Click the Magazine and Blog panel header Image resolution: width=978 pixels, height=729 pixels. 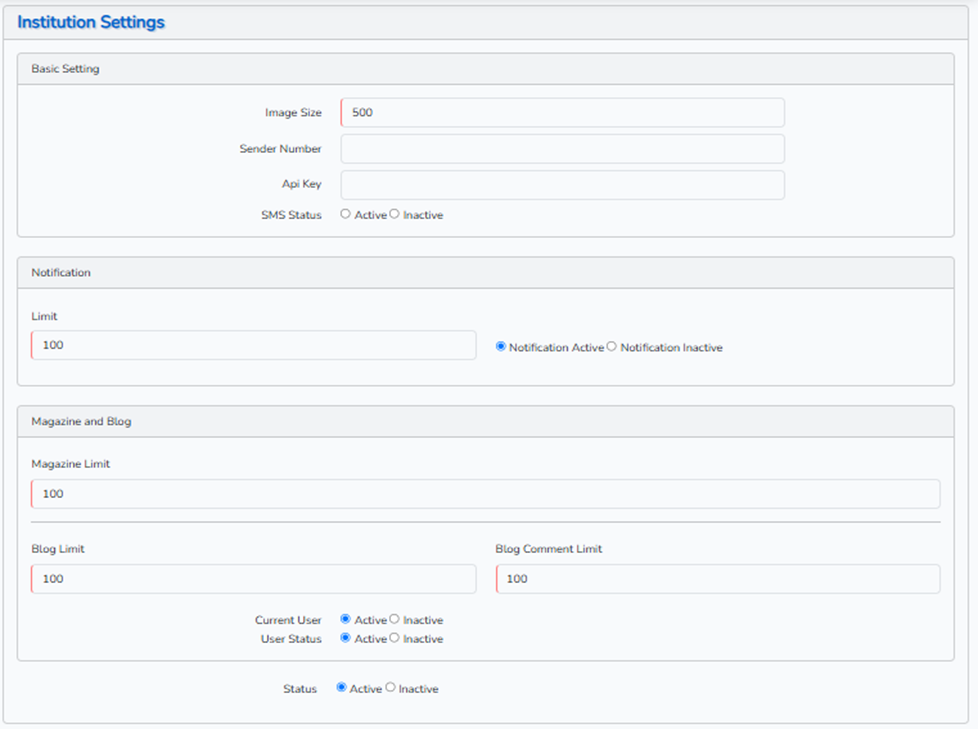point(486,421)
